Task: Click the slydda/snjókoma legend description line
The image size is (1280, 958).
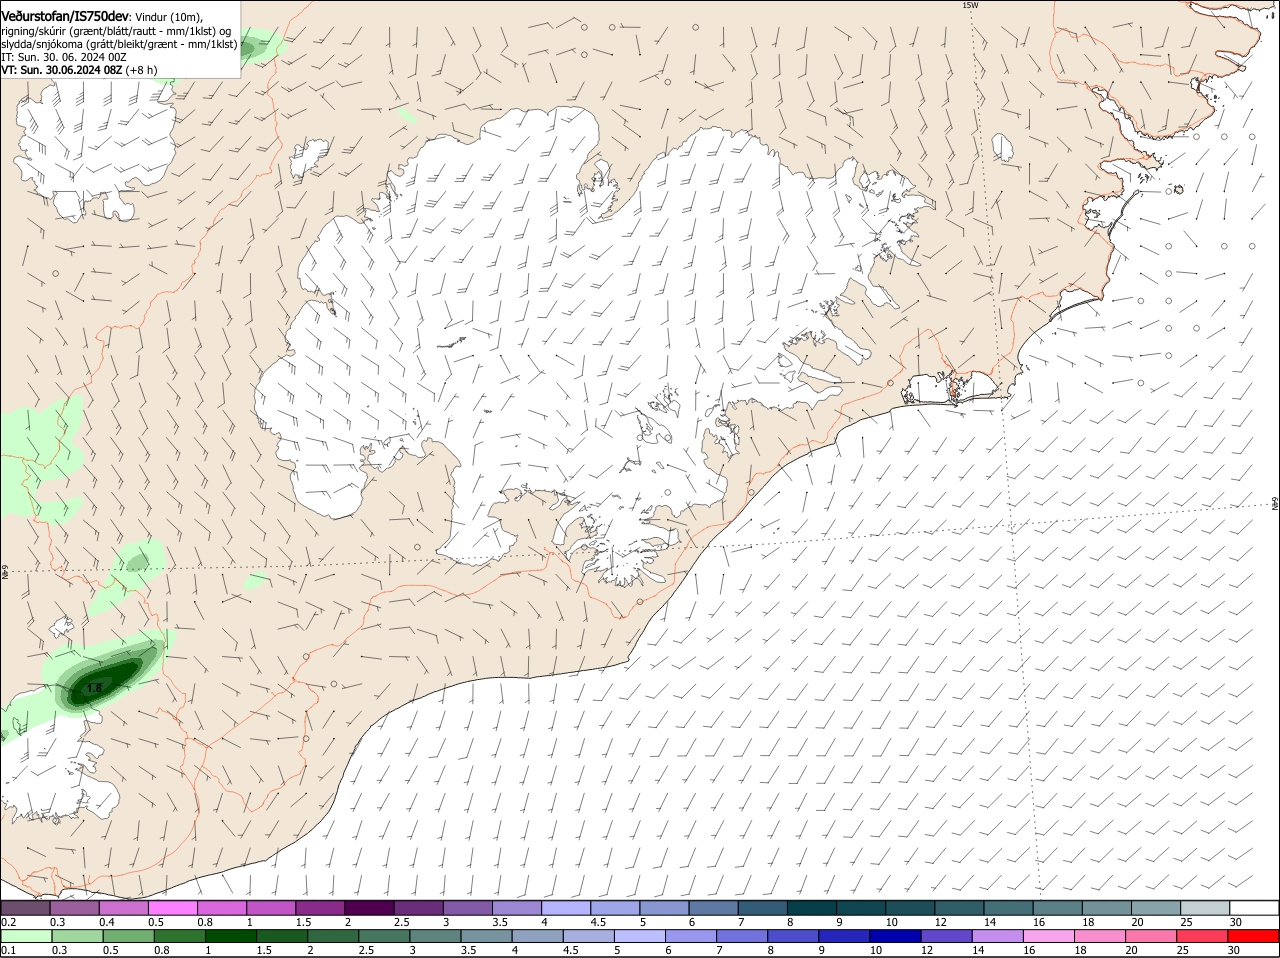Action: [119, 44]
